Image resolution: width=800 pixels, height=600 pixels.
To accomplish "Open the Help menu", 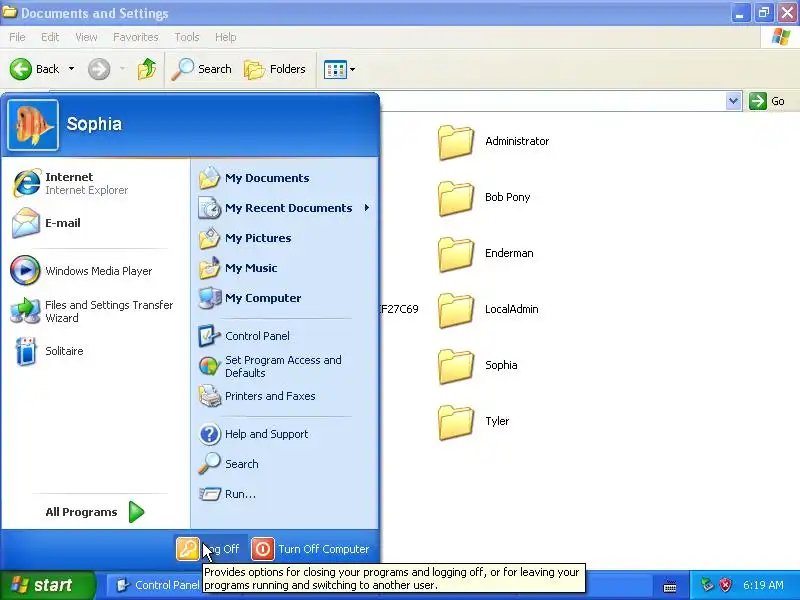I will tap(226, 37).
